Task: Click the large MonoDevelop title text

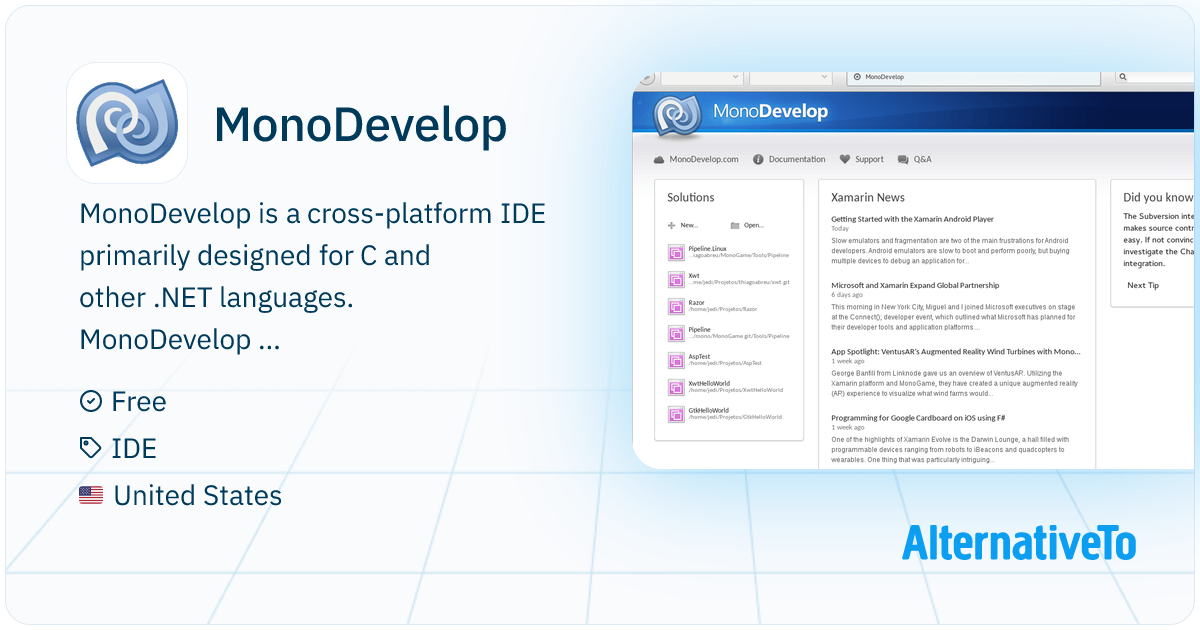Action: [361, 124]
